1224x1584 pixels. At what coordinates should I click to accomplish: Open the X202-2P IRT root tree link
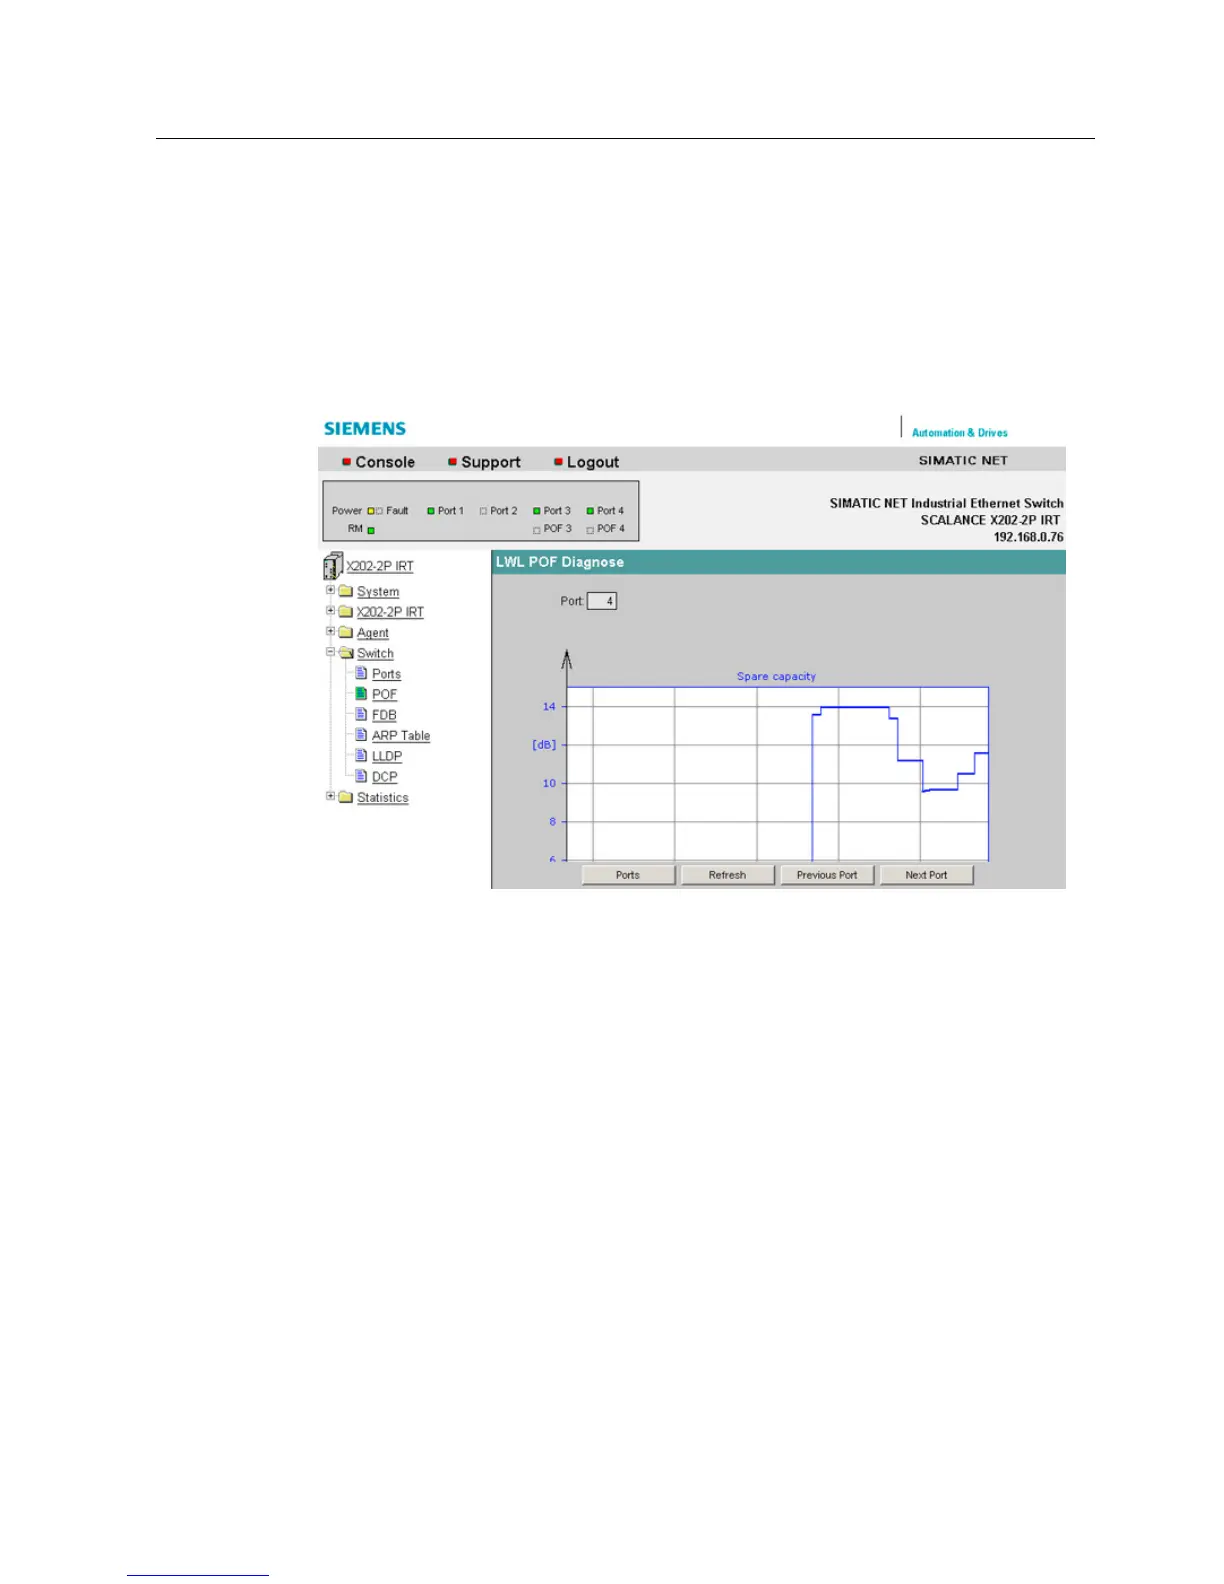pyautogui.click(x=380, y=566)
